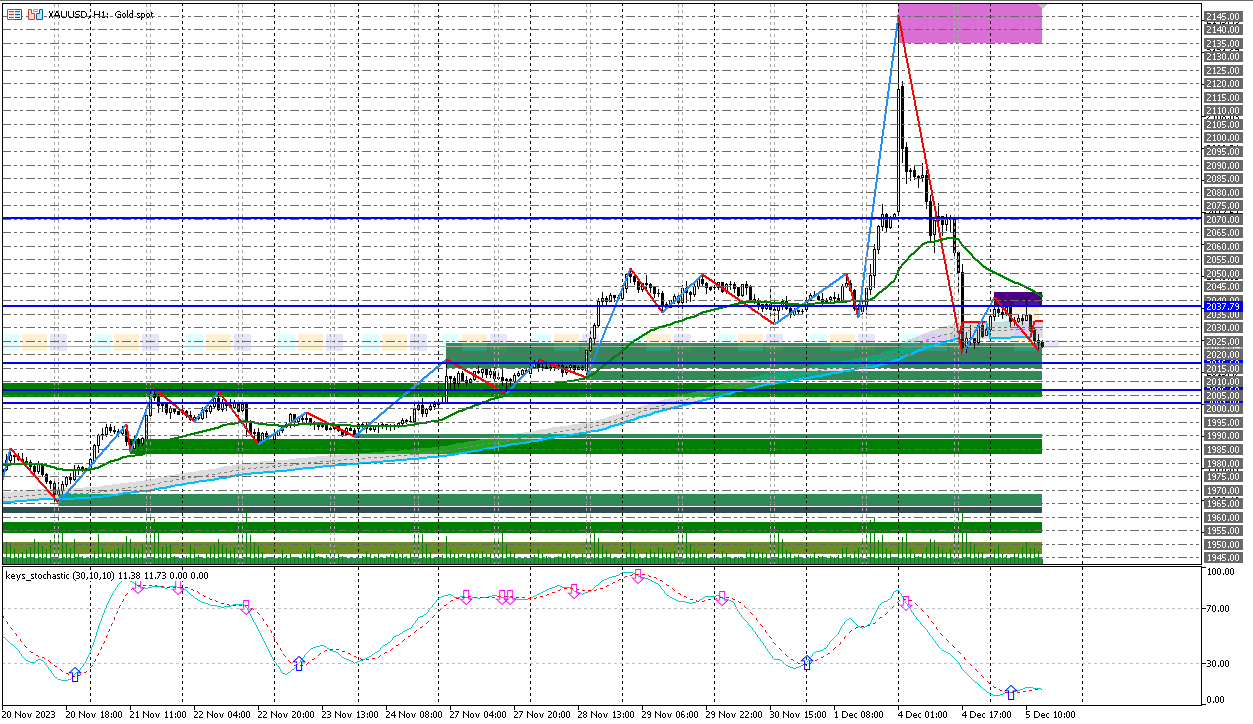Click the 20 Nov 18:00 time label
Image resolution: width=1253 pixels, height=724 pixels.
(95, 716)
